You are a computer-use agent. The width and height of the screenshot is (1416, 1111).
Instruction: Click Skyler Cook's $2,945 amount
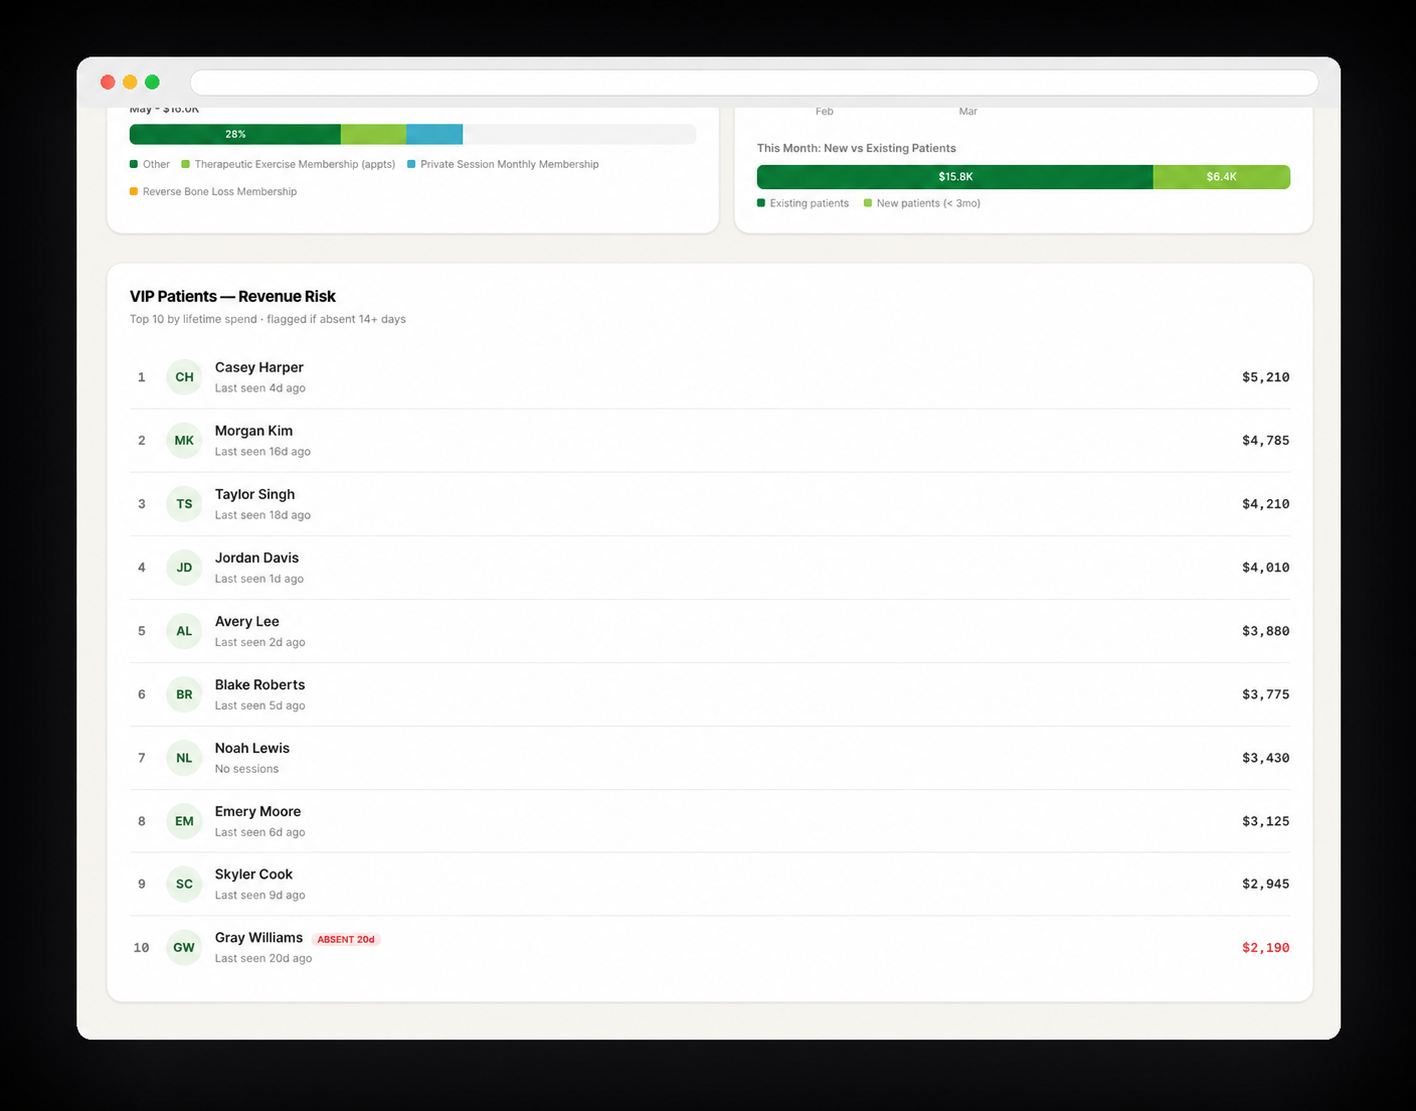(x=1265, y=884)
